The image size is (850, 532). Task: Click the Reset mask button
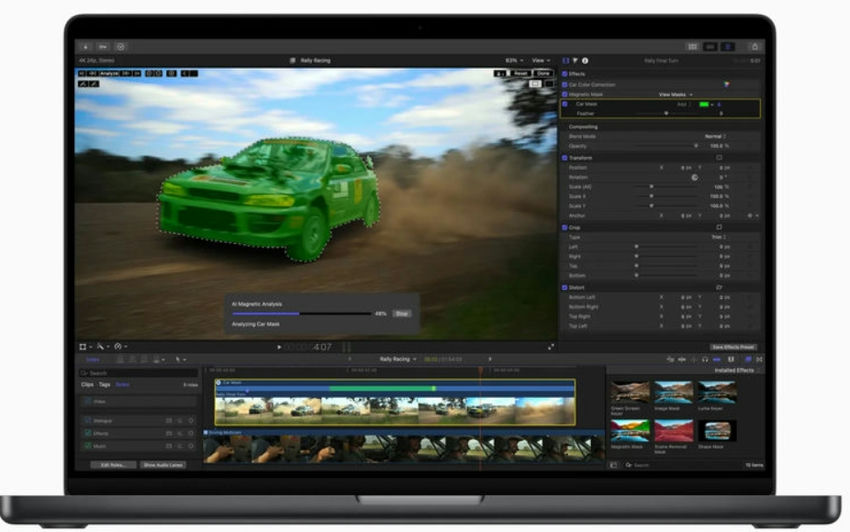pyautogui.click(x=520, y=73)
